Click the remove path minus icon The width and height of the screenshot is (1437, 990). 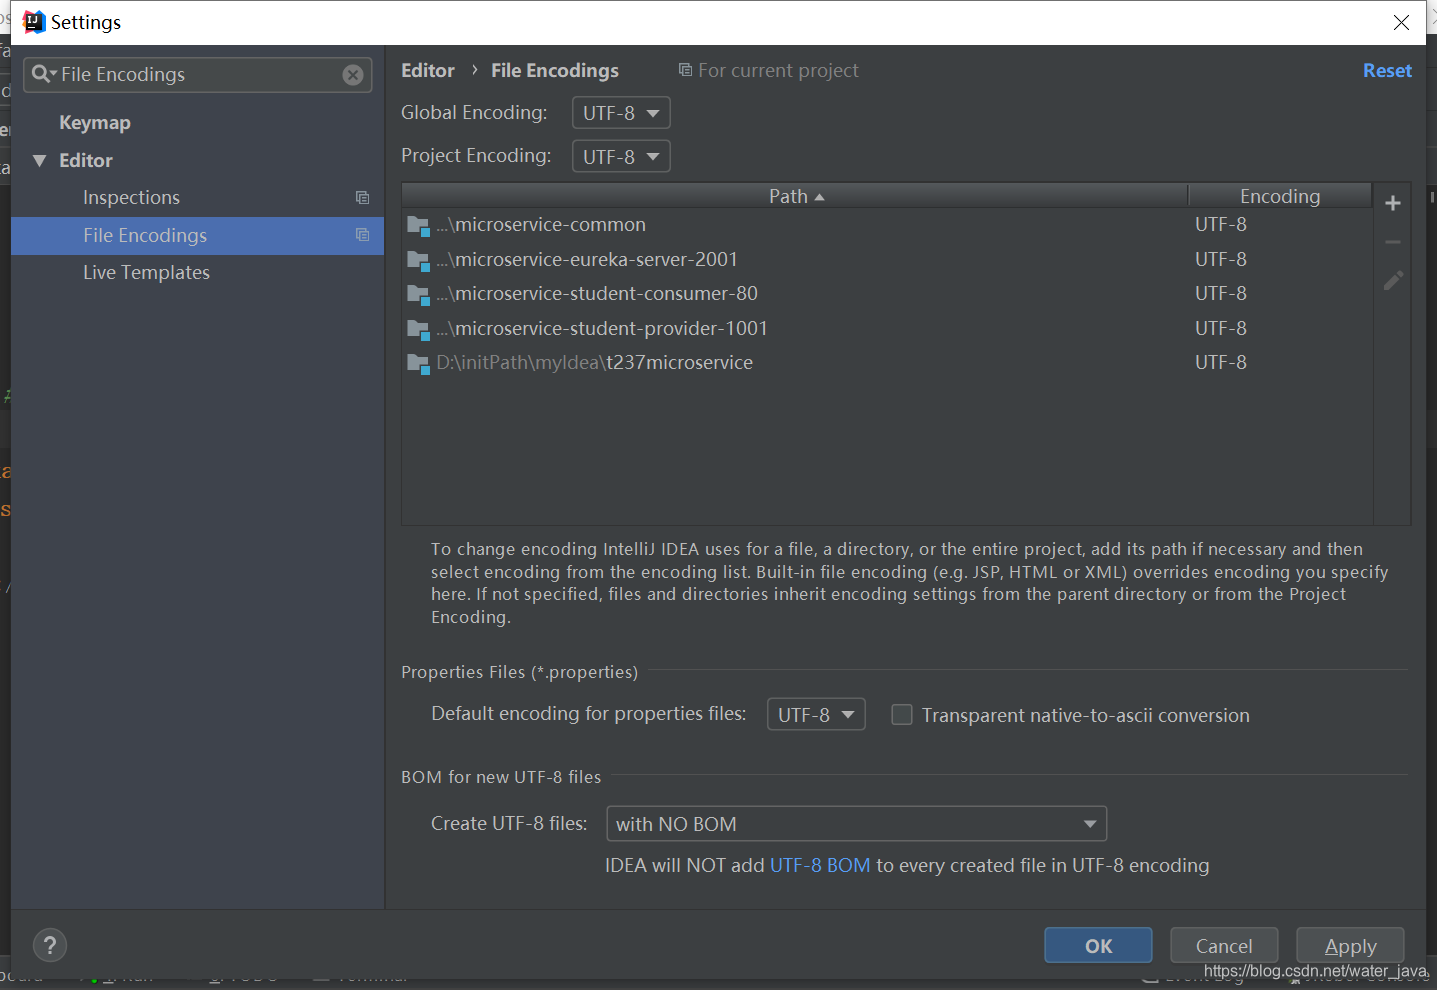click(1392, 242)
